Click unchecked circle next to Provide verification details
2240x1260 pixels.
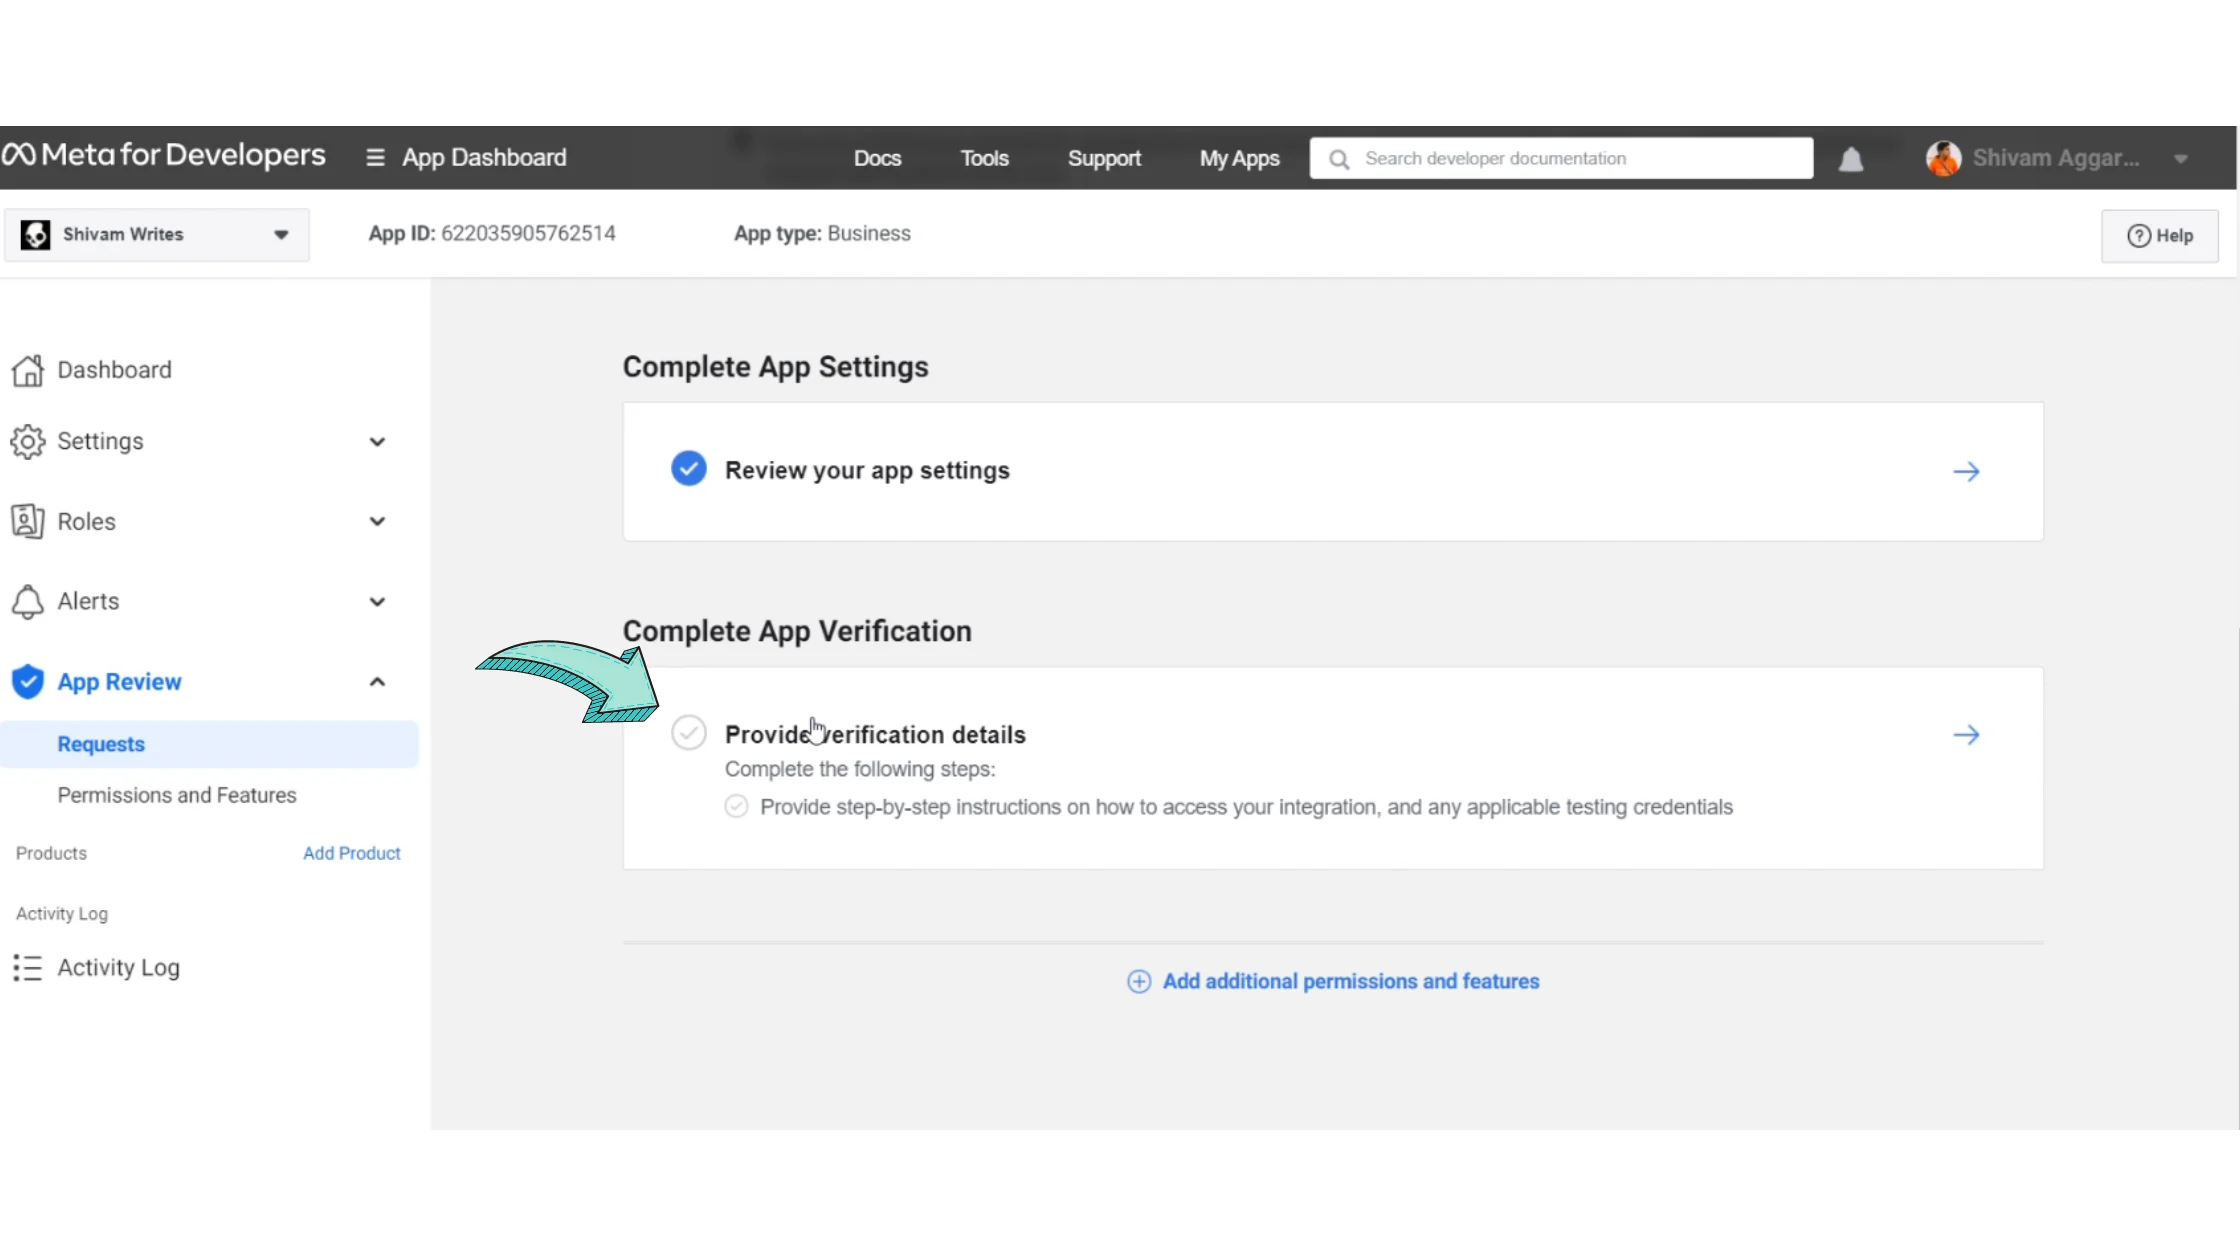688,733
